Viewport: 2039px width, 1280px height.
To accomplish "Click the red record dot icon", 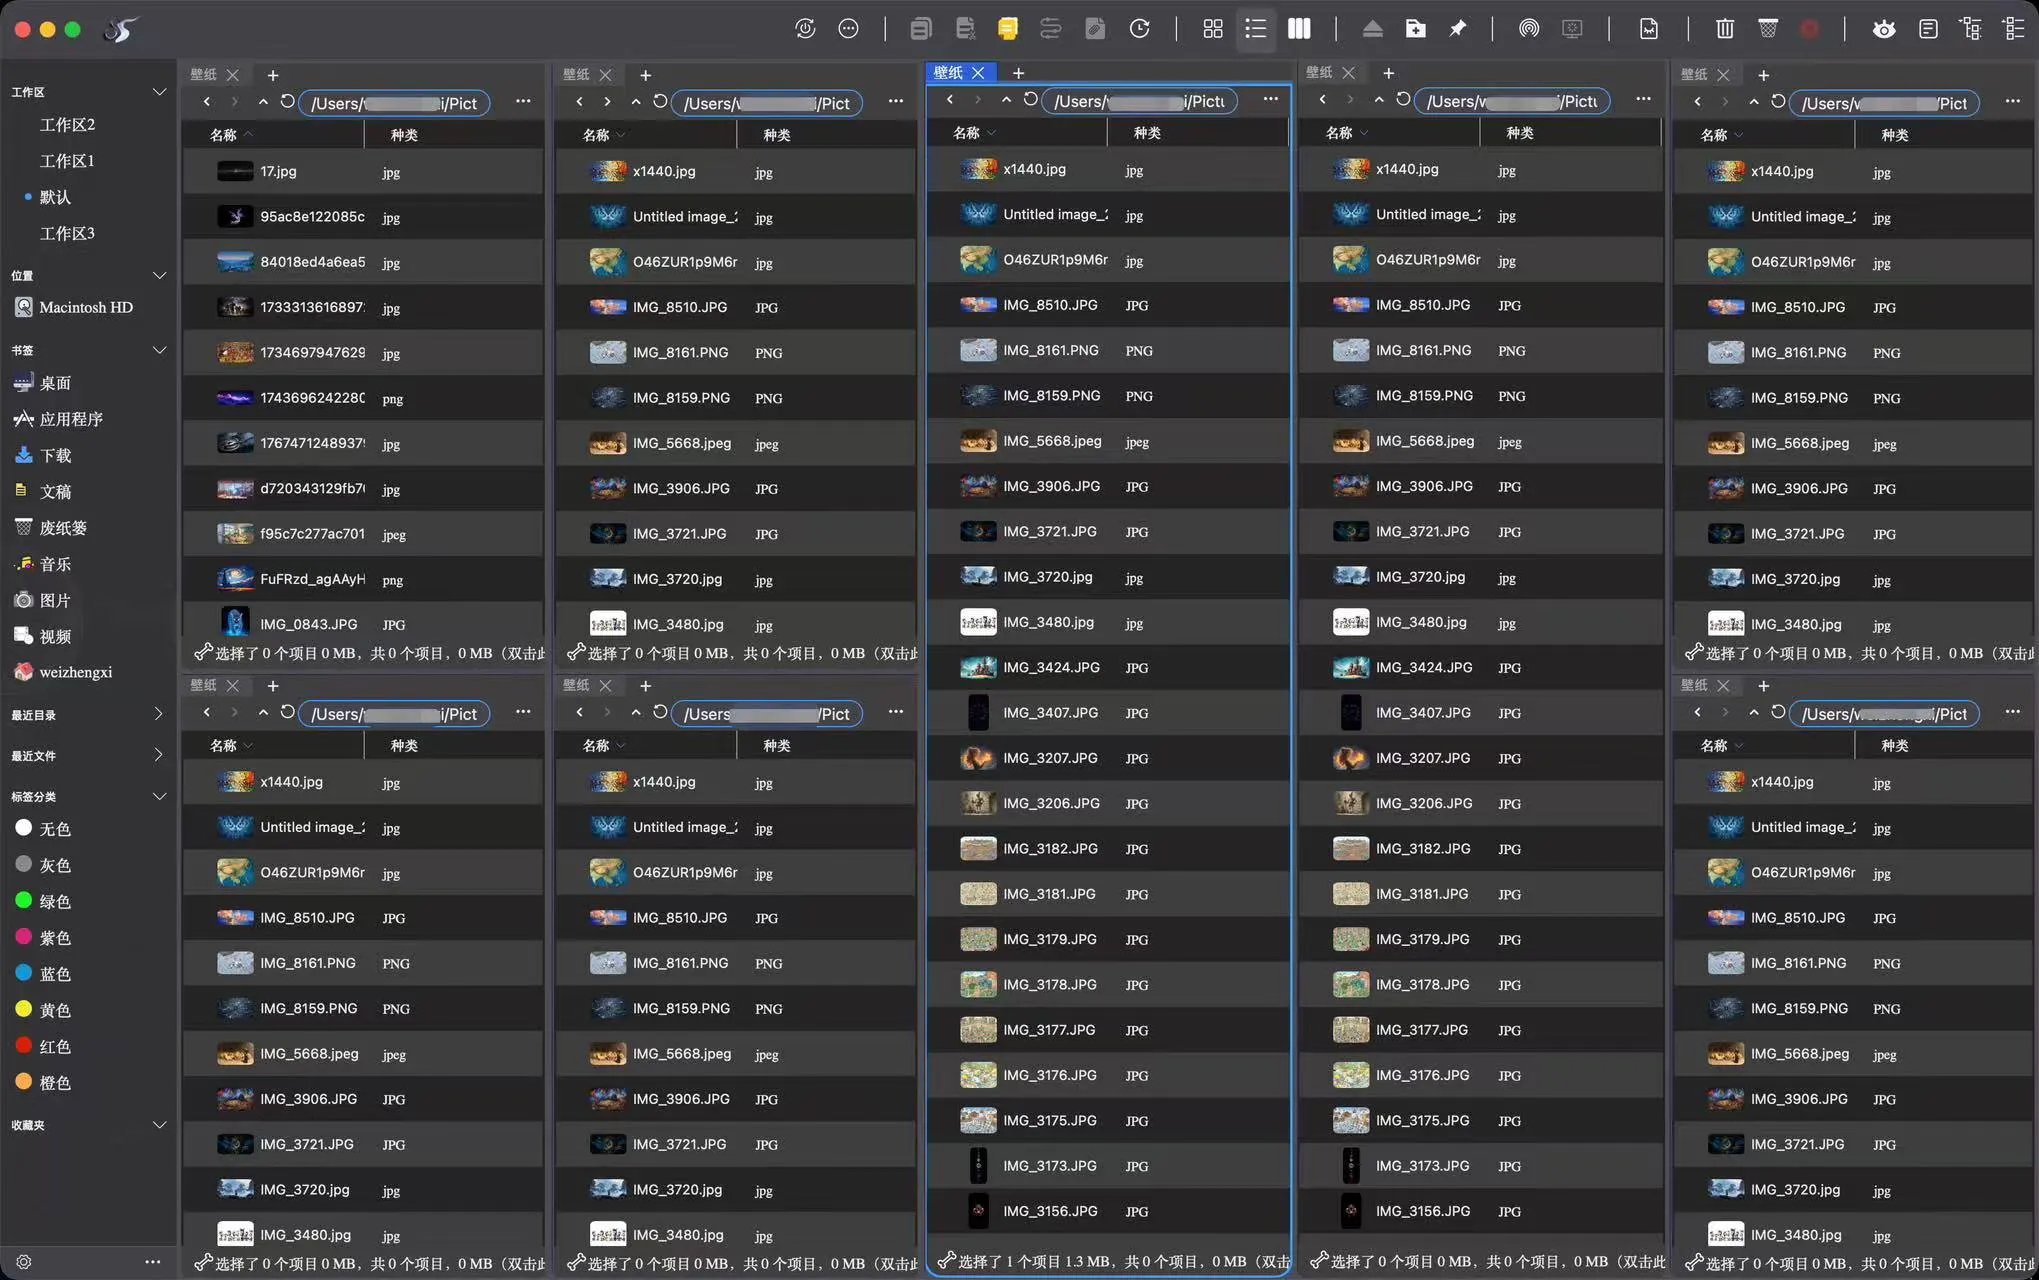I will click(x=1810, y=29).
